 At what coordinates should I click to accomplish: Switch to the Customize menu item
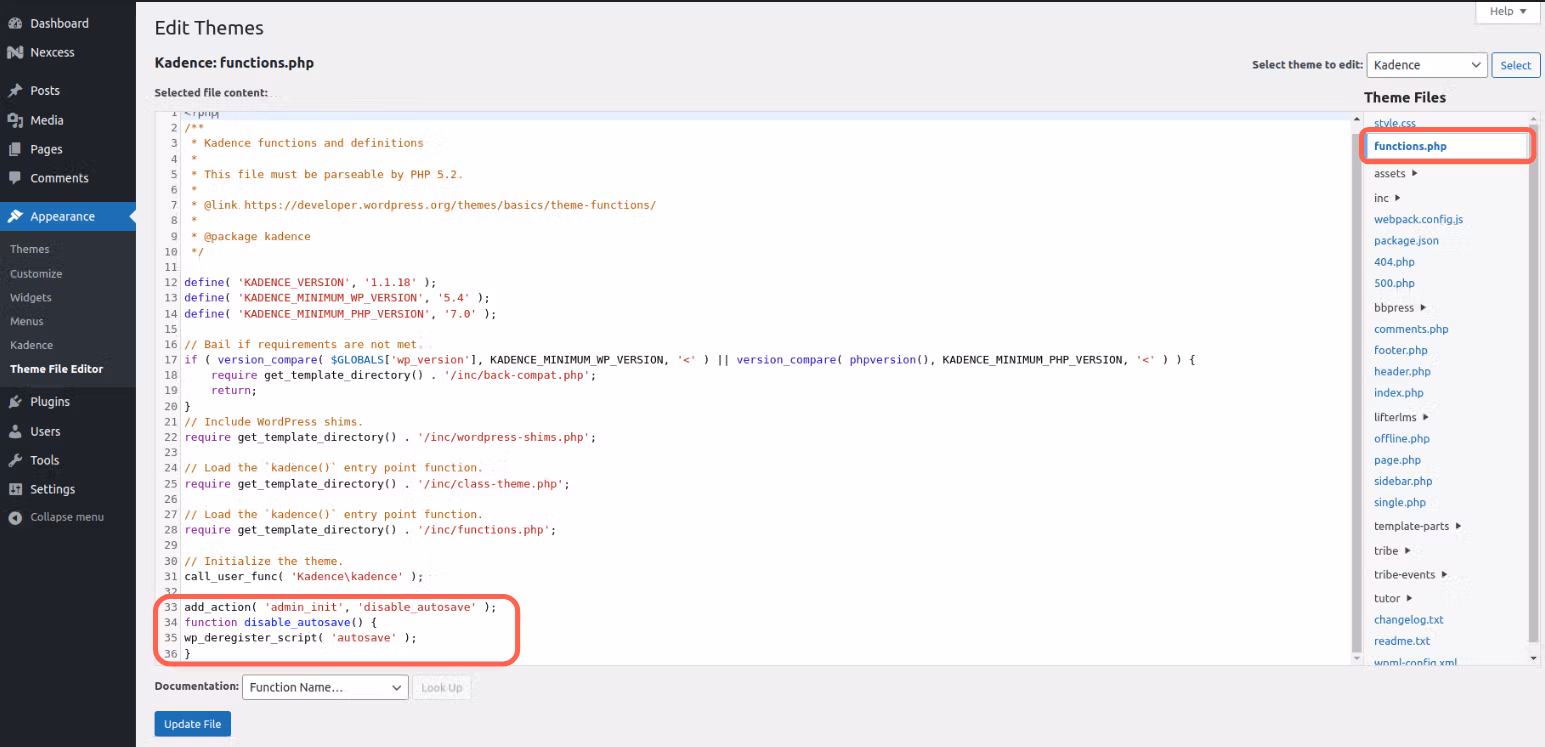(35, 273)
